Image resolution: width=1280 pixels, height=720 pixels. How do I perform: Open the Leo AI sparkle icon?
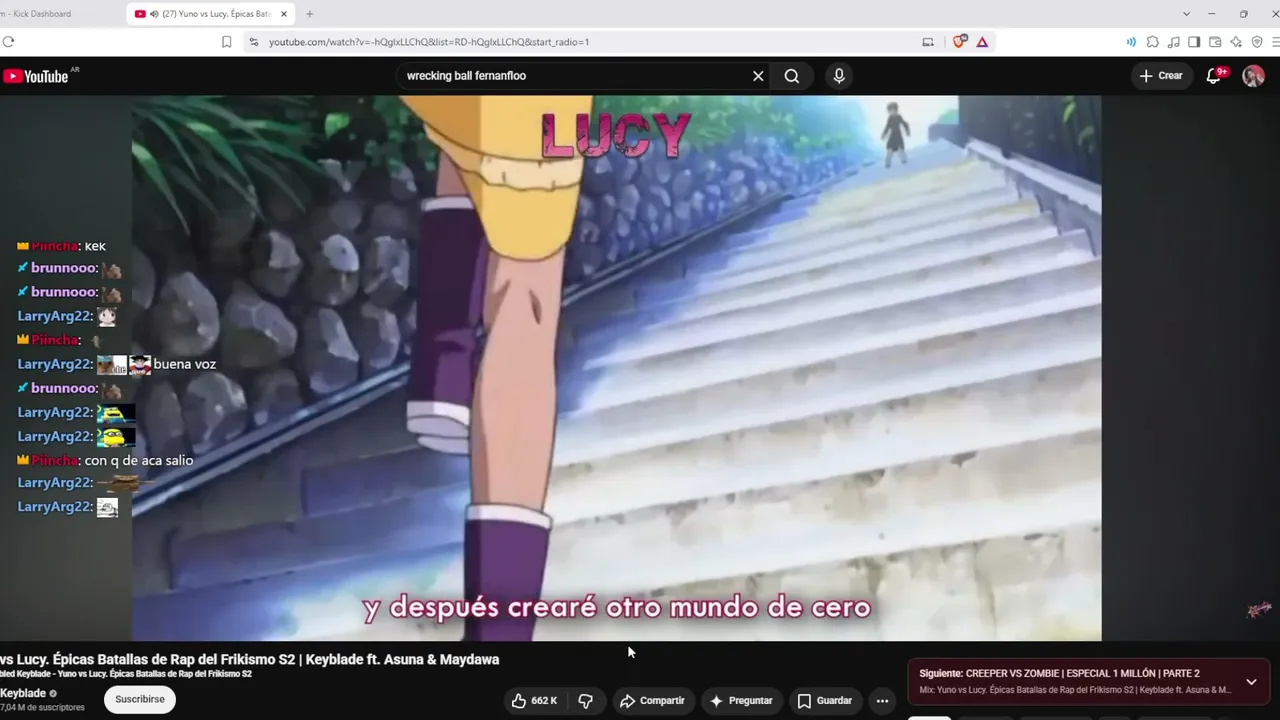(x=1236, y=42)
